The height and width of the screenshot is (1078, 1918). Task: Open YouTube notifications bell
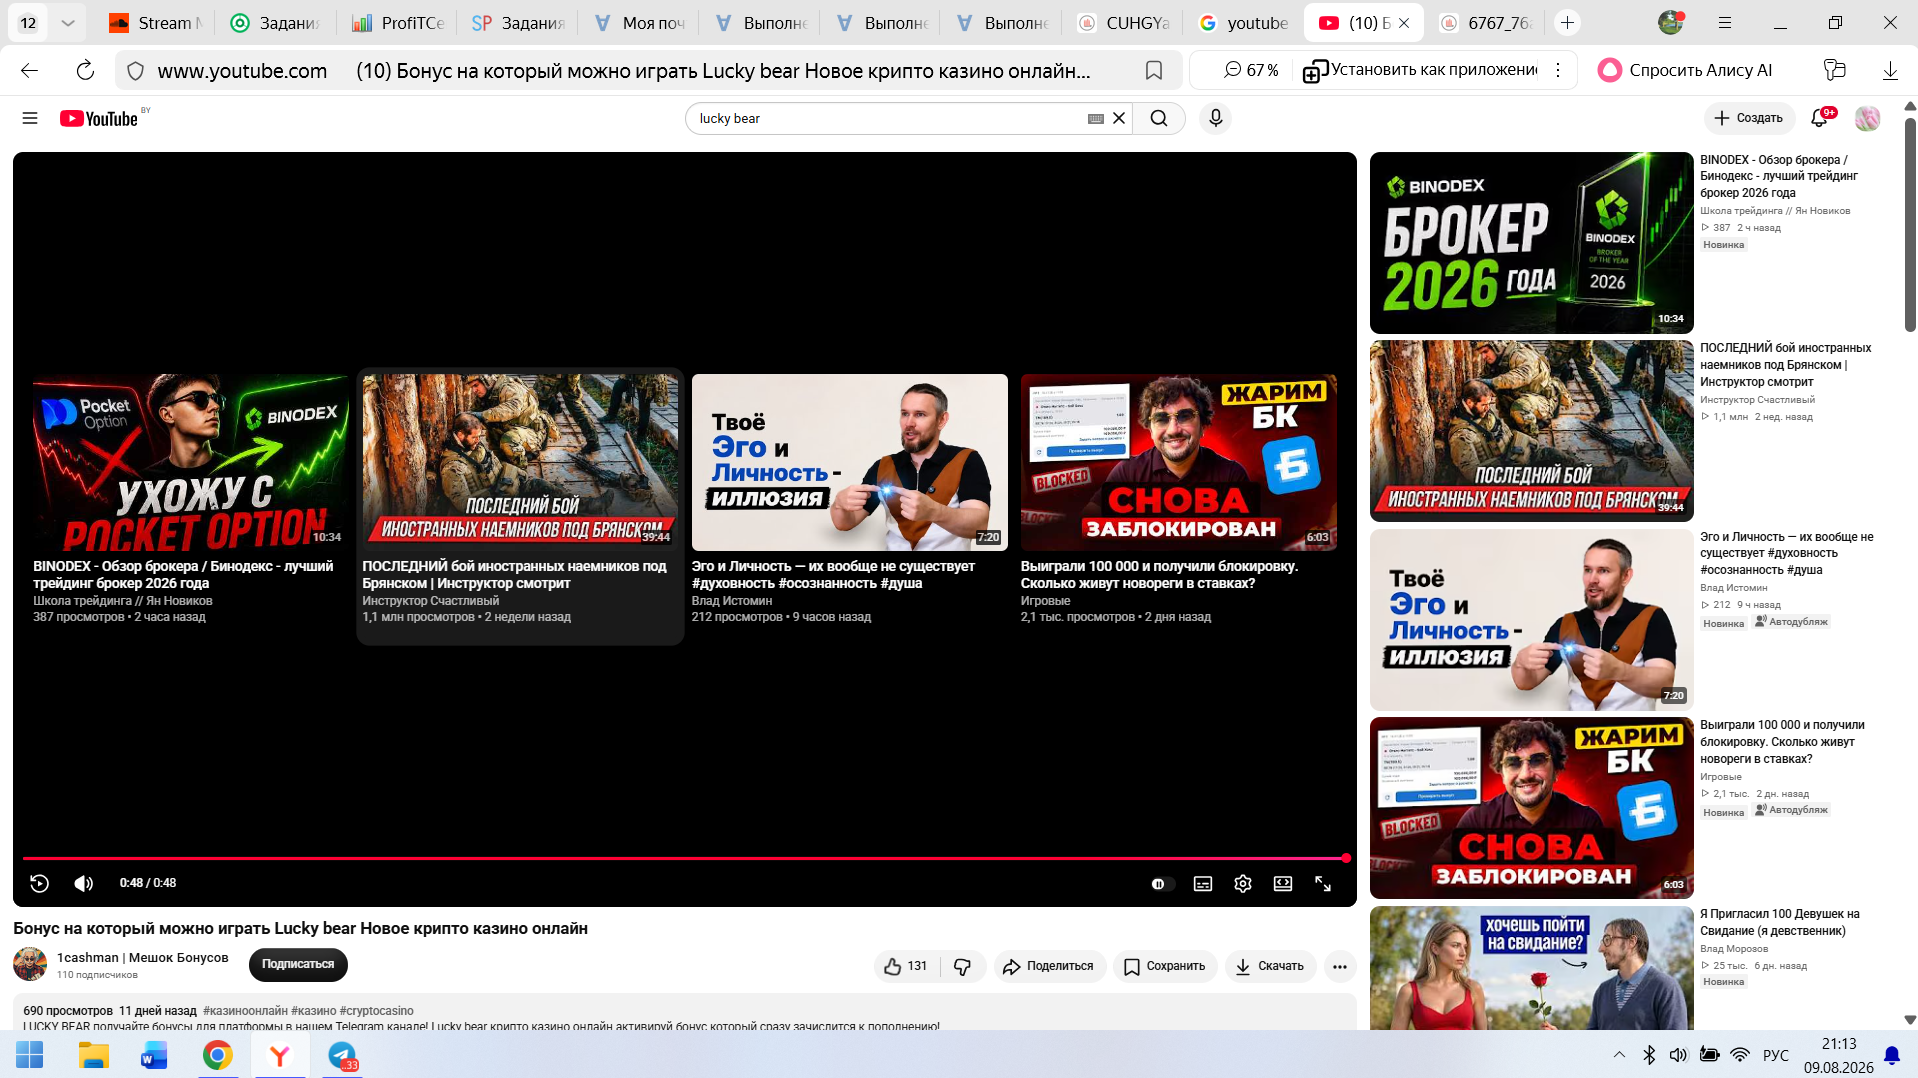(1819, 118)
